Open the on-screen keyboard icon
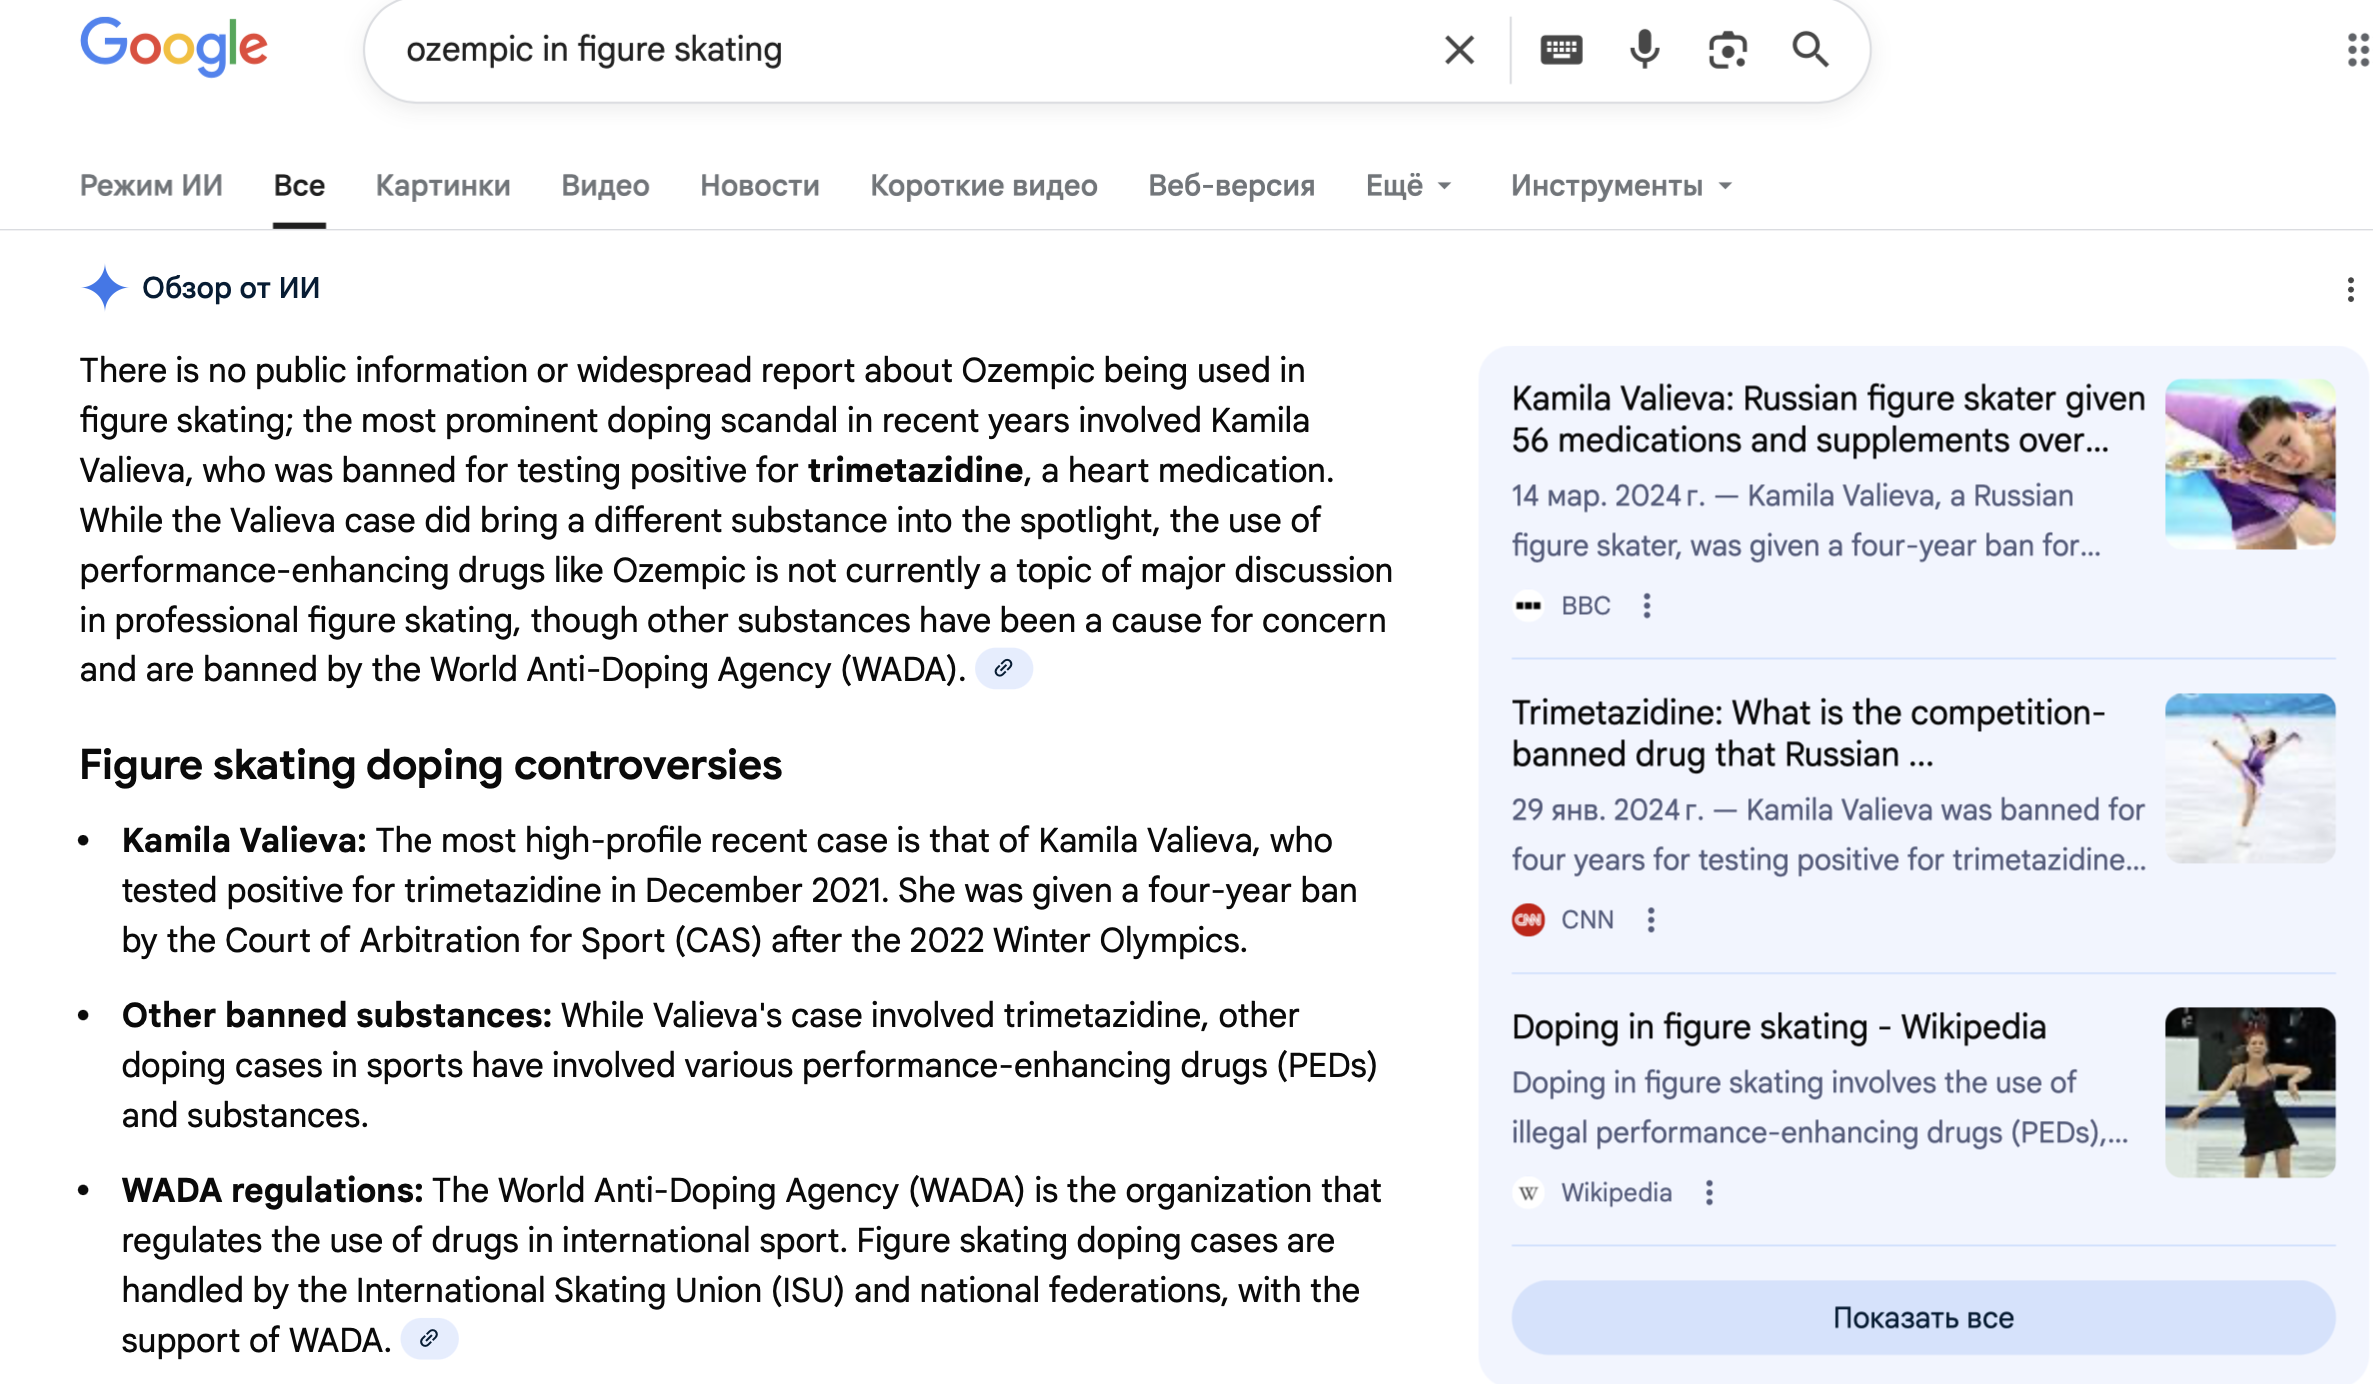 (x=1561, y=49)
